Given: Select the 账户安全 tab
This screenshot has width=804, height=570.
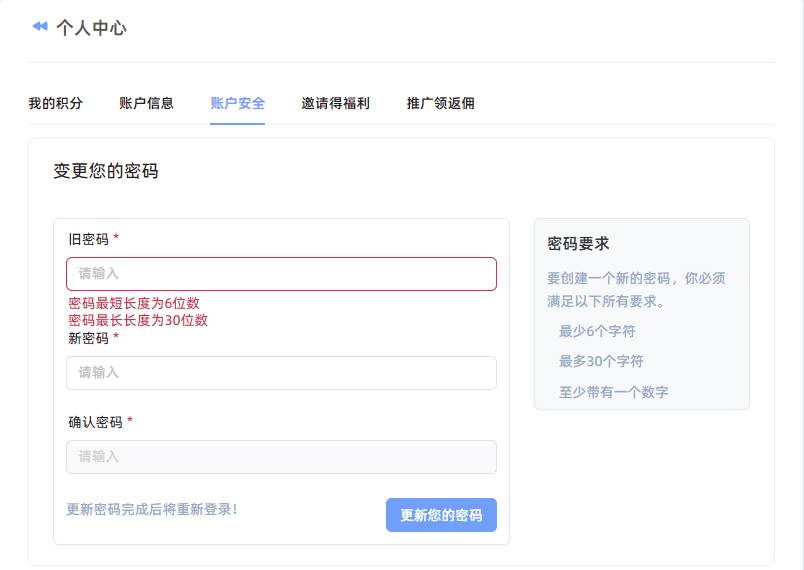Looking at the screenshot, I should pyautogui.click(x=237, y=104).
